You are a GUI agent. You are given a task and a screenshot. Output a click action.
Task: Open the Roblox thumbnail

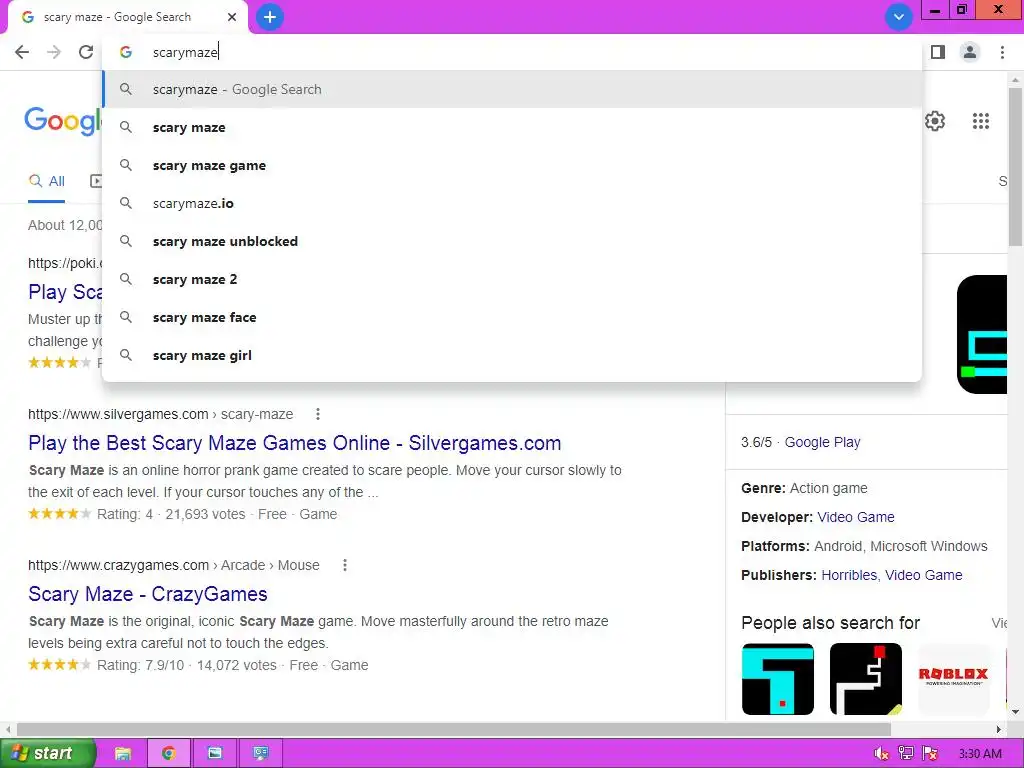(953, 679)
